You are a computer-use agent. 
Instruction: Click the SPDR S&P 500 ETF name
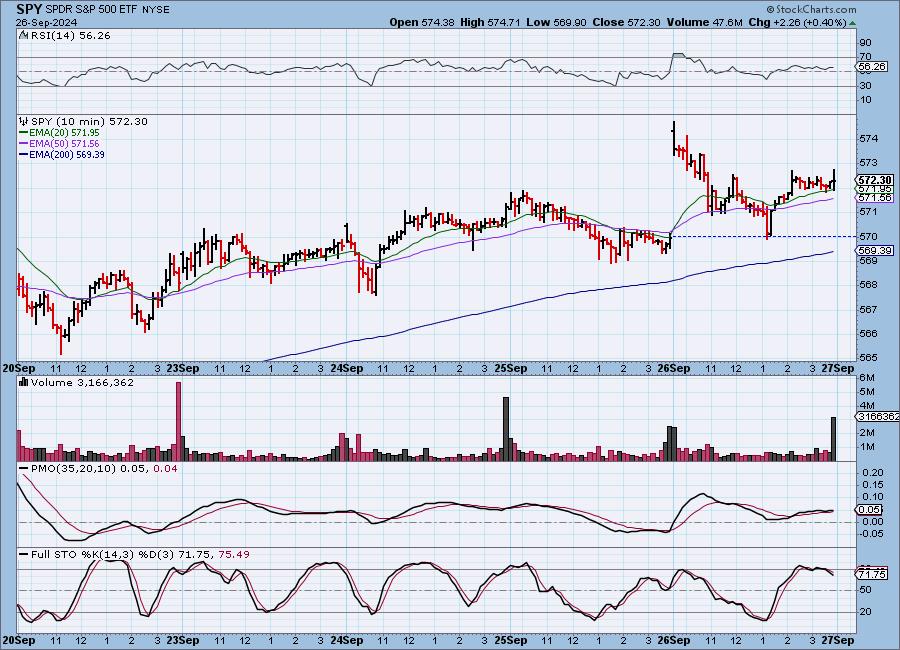tap(90, 10)
